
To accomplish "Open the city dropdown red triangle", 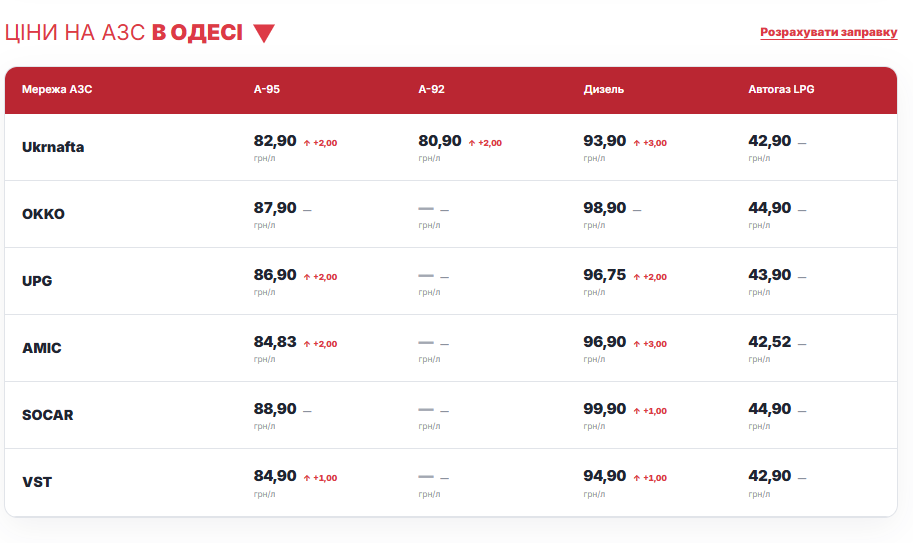I will click(x=264, y=33).
